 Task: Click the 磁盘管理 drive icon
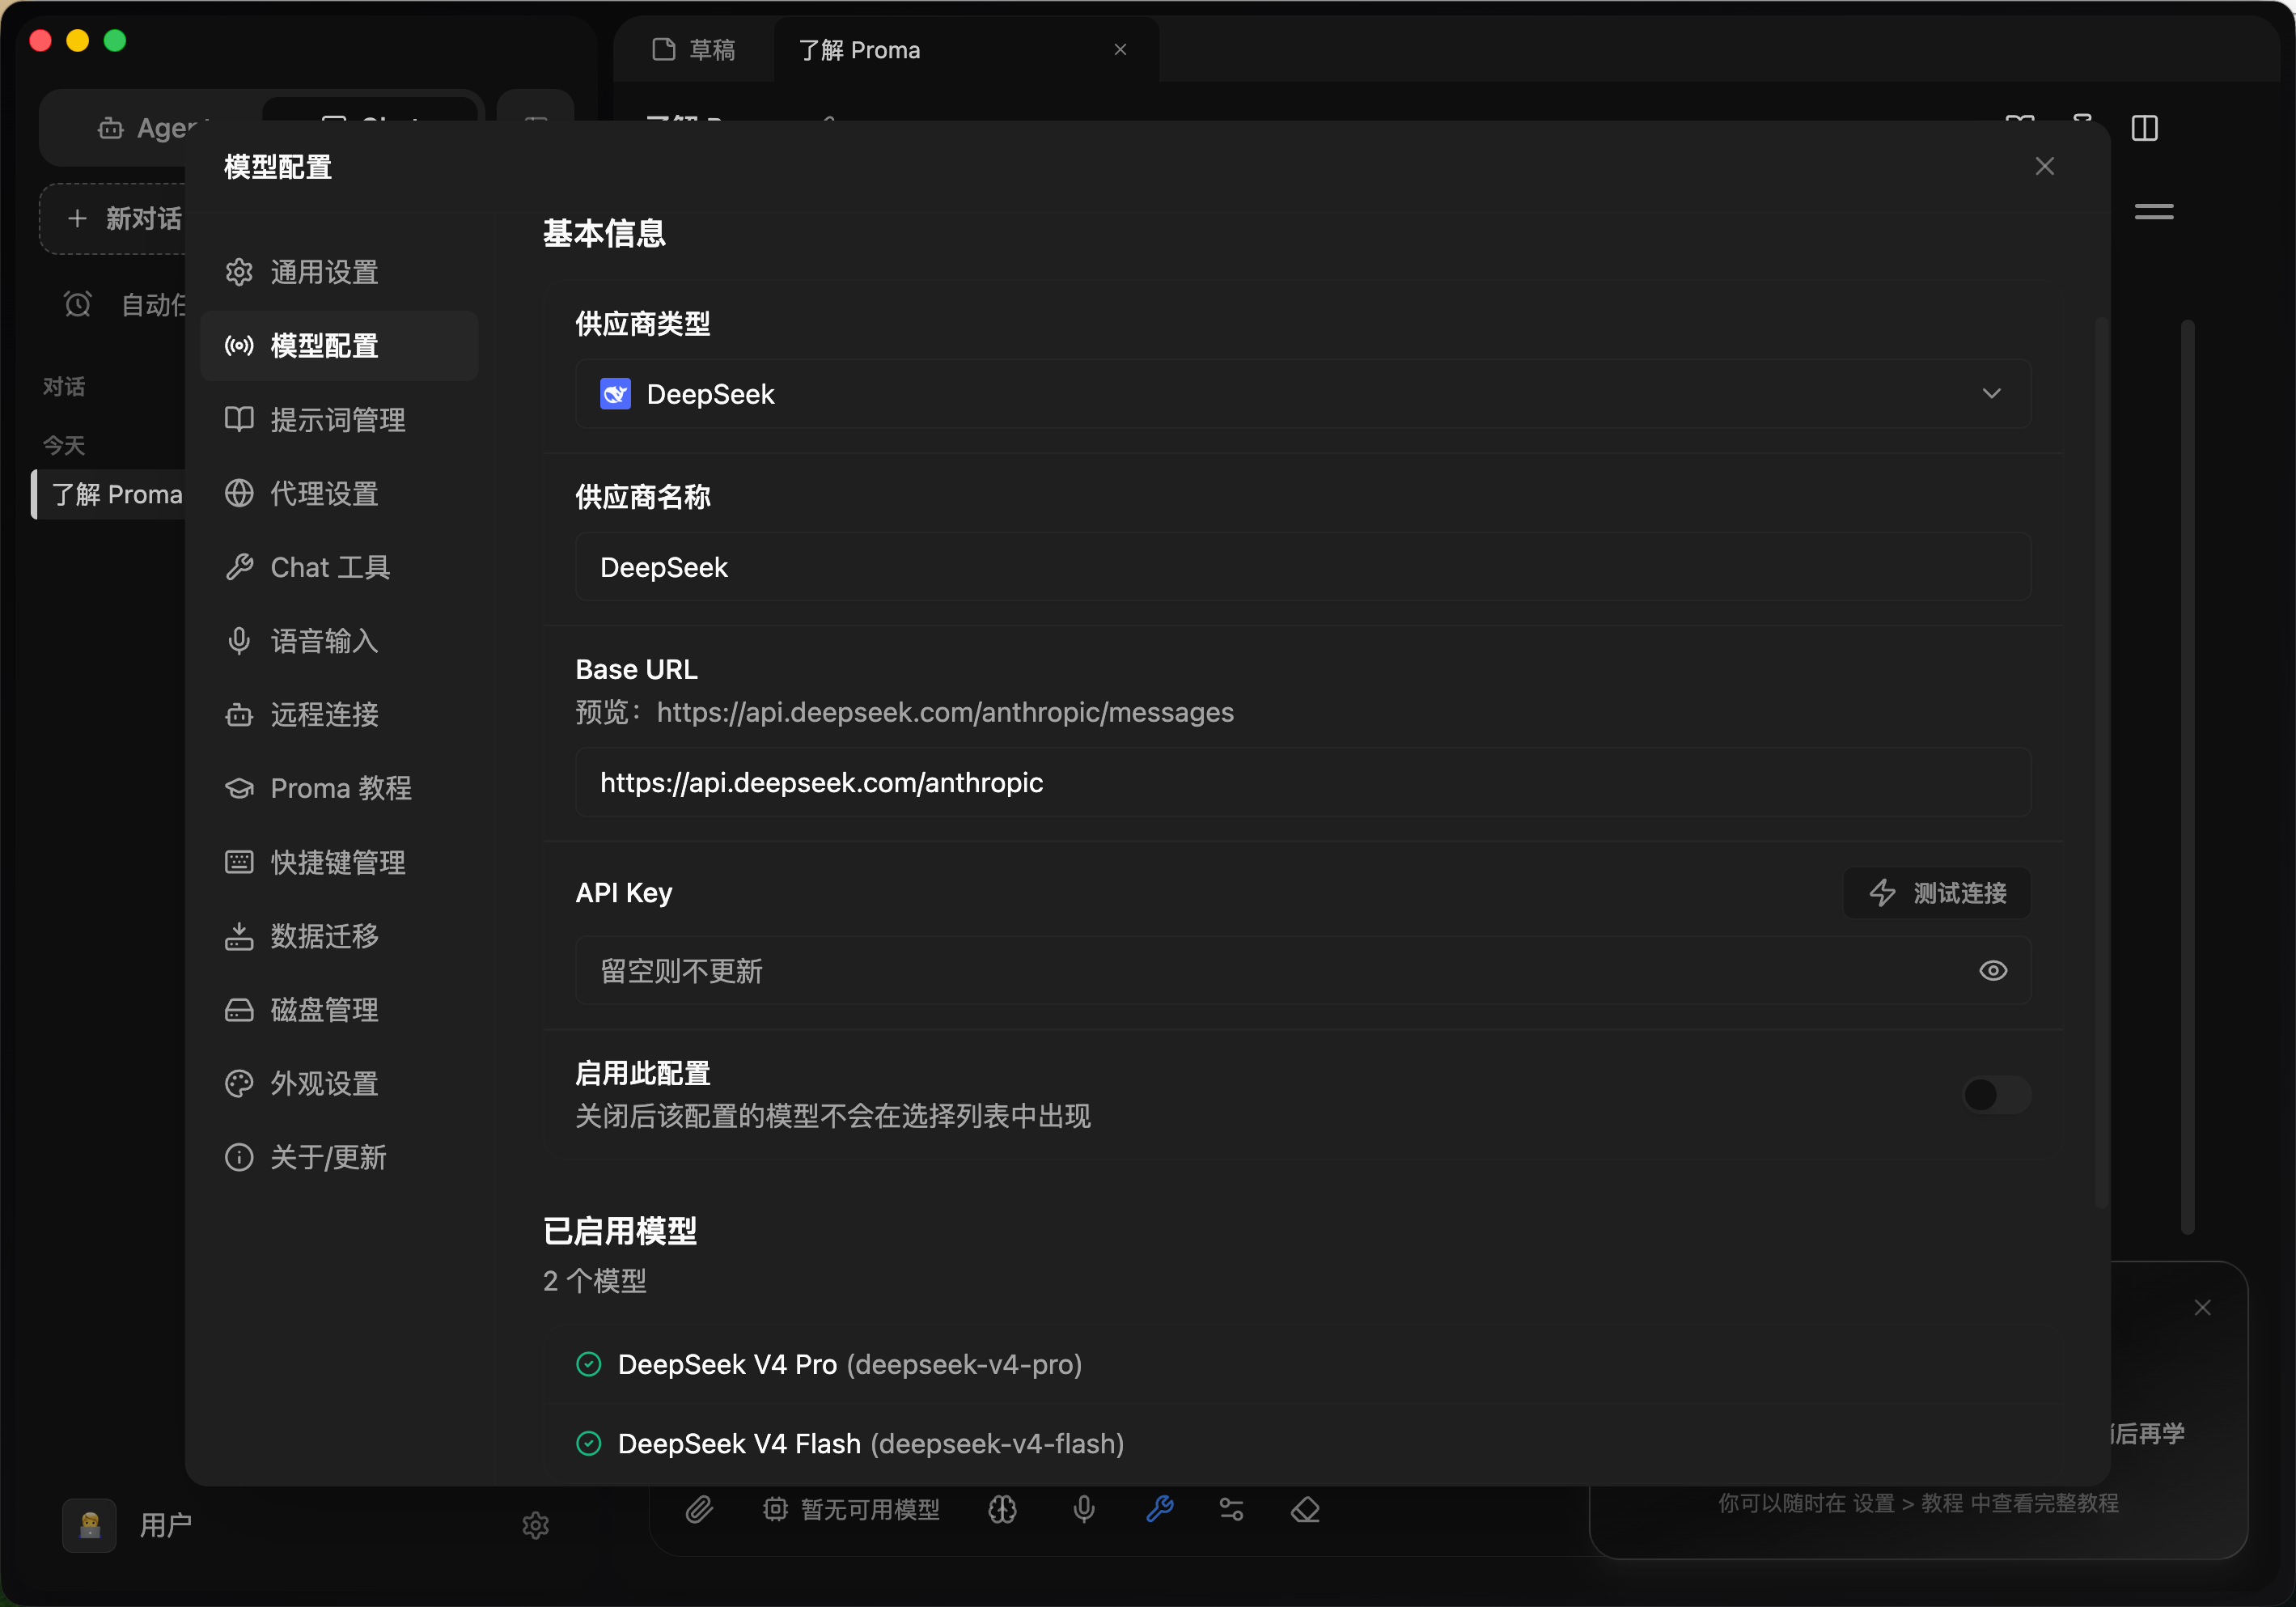tap(239, 1010)
